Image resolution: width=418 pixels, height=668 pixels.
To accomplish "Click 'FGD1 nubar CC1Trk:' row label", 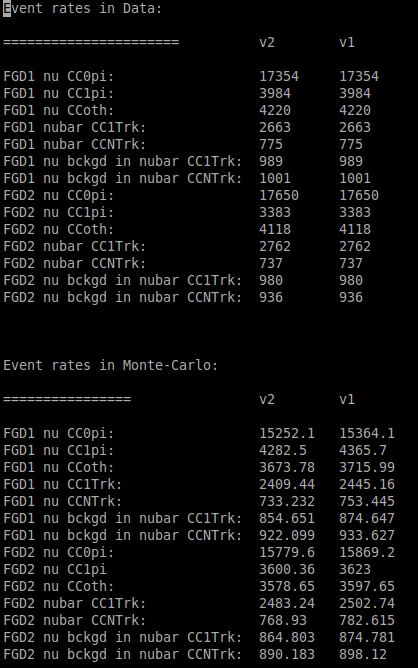I will click(75, 128).
